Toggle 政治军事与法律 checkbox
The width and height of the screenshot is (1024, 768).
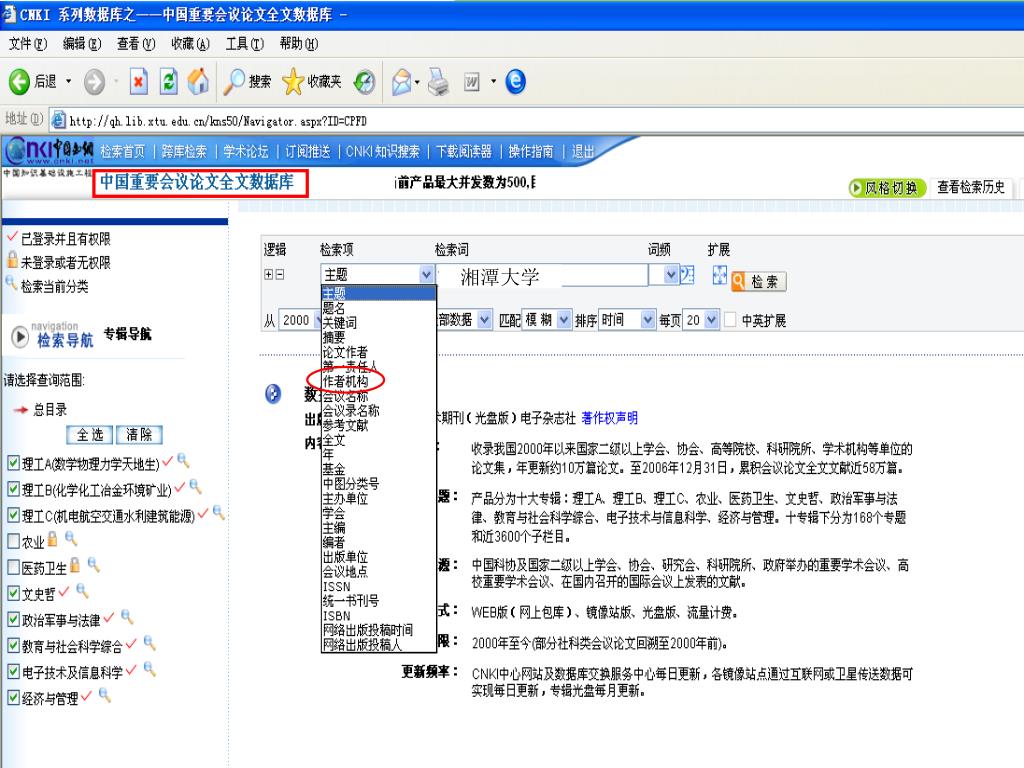pyautogui.click(x=13, y=620)
